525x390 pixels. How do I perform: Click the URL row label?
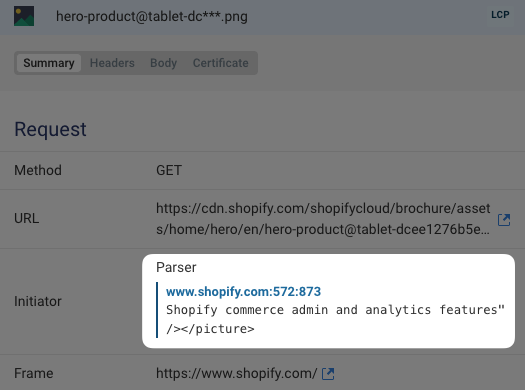(x=26, y=218)
